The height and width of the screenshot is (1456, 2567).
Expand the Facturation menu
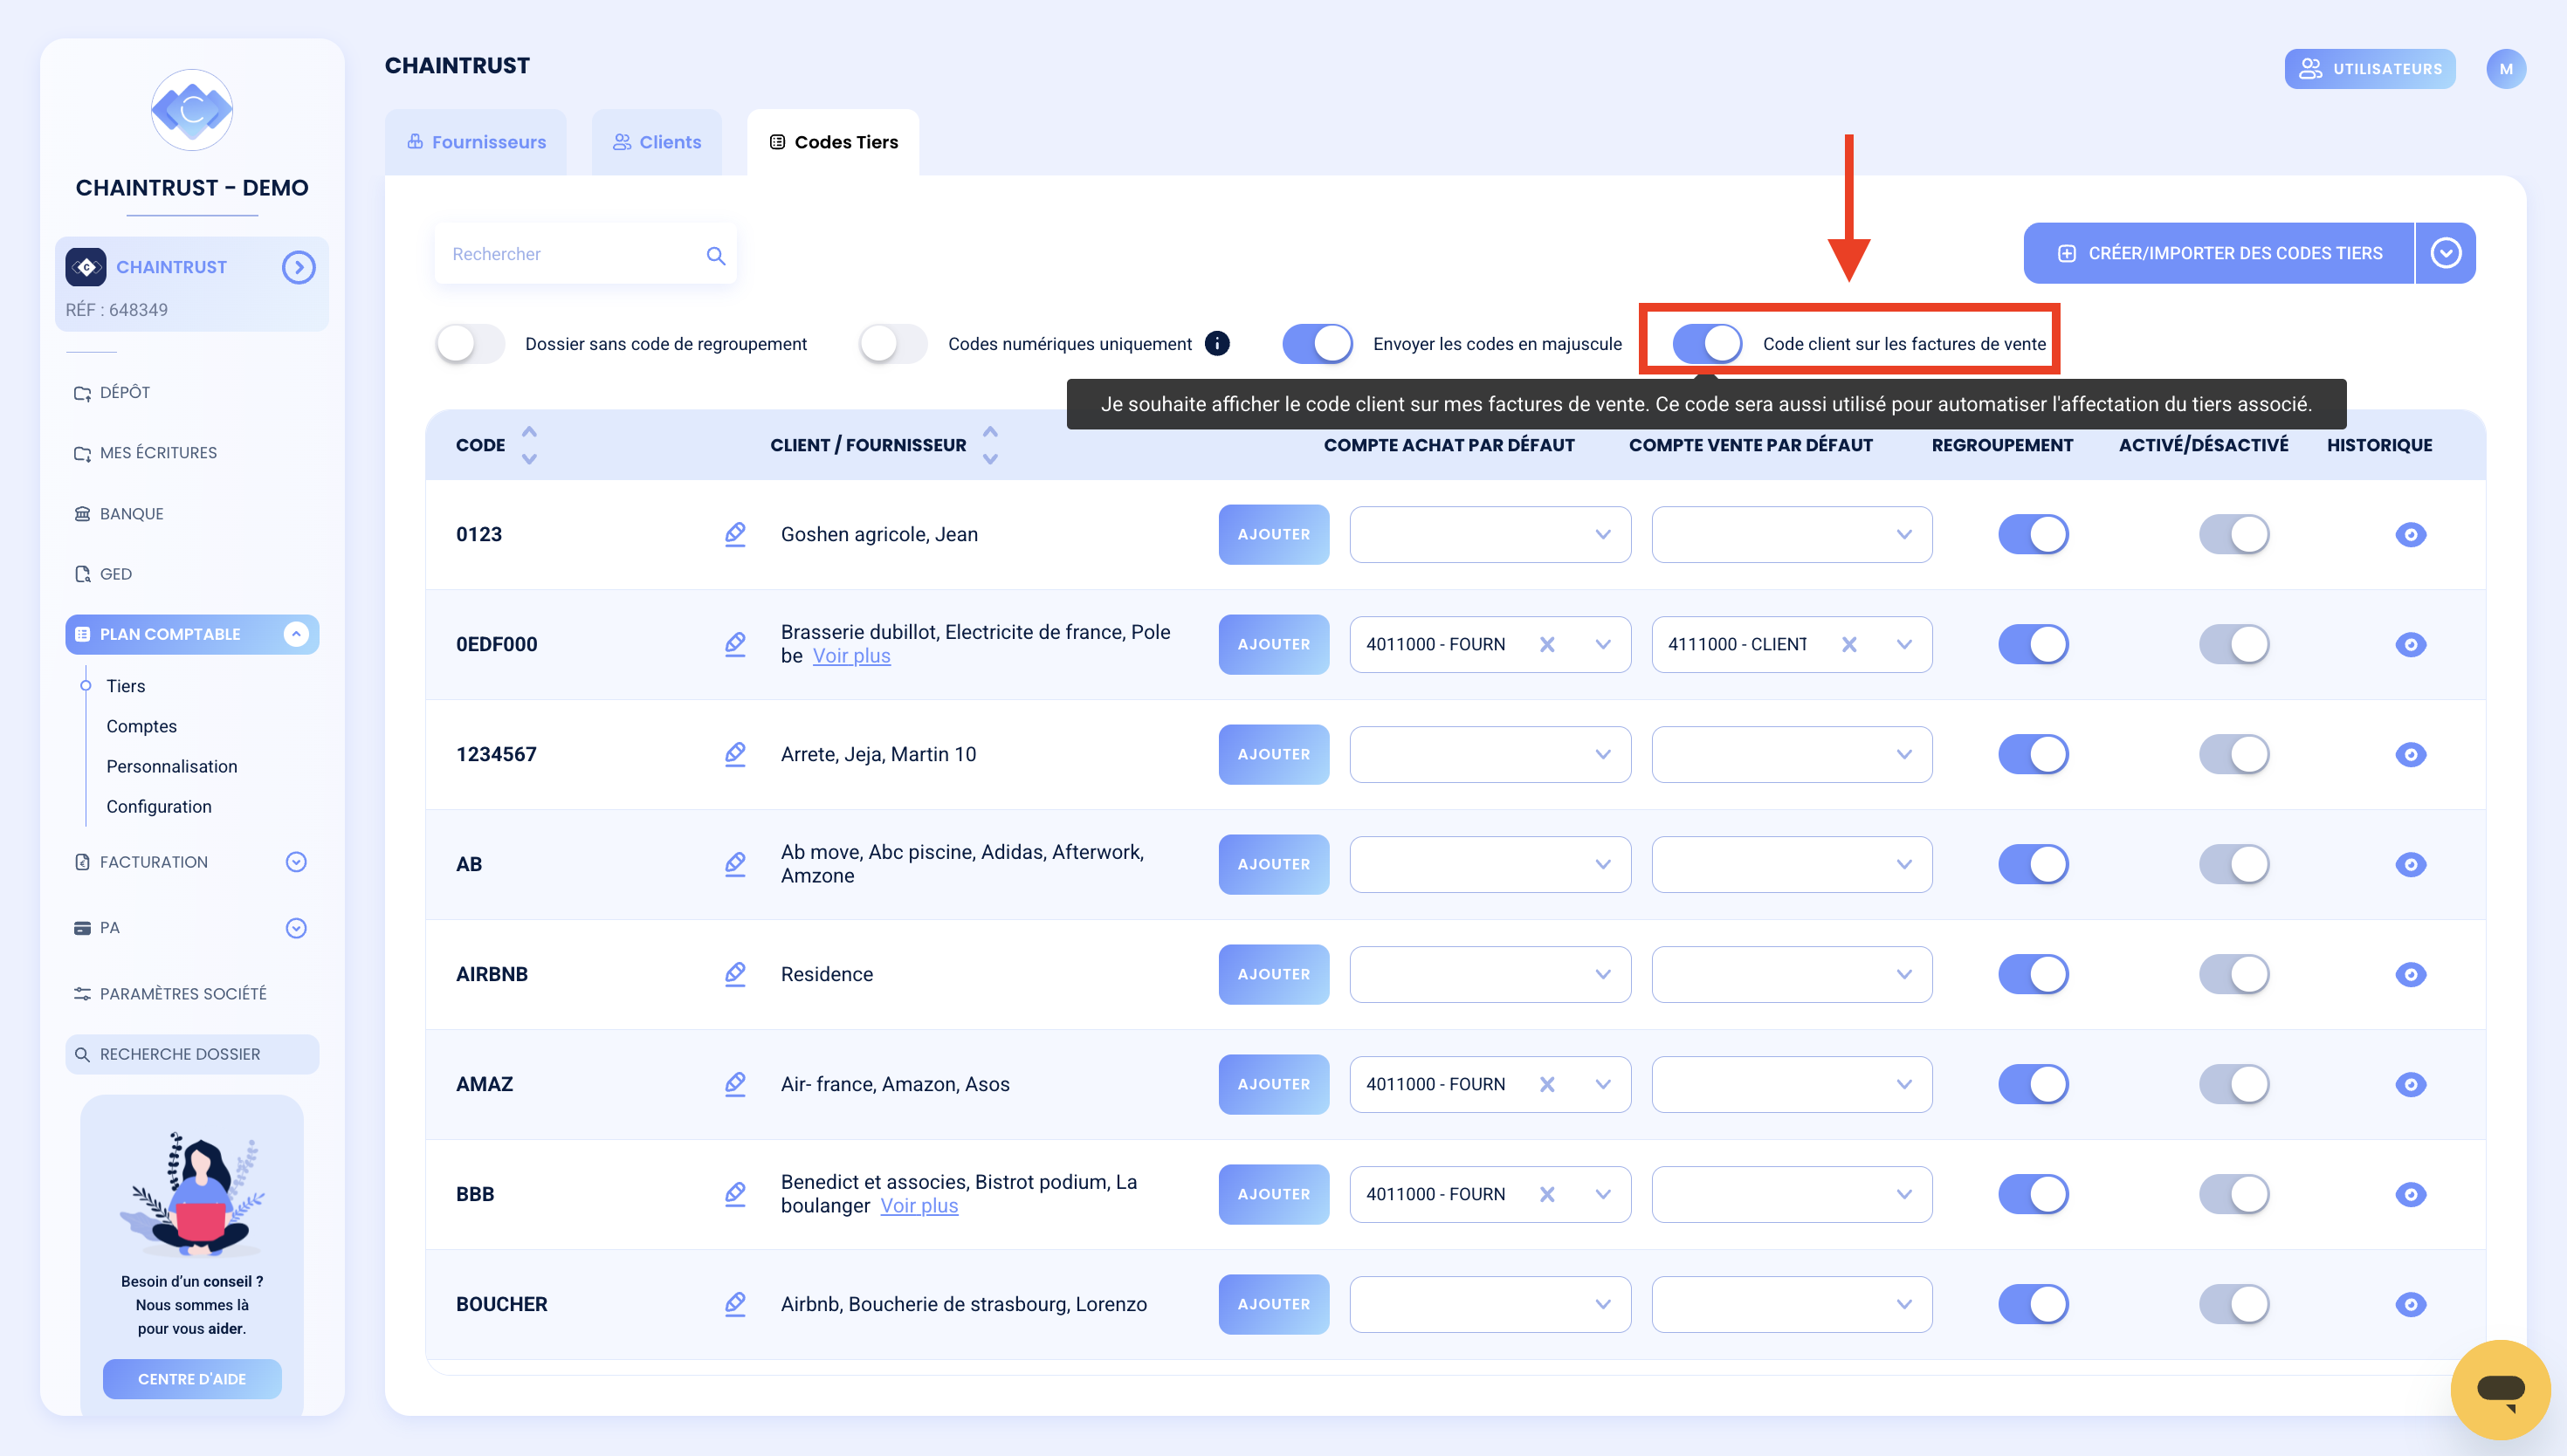click(x=296, y=862)
